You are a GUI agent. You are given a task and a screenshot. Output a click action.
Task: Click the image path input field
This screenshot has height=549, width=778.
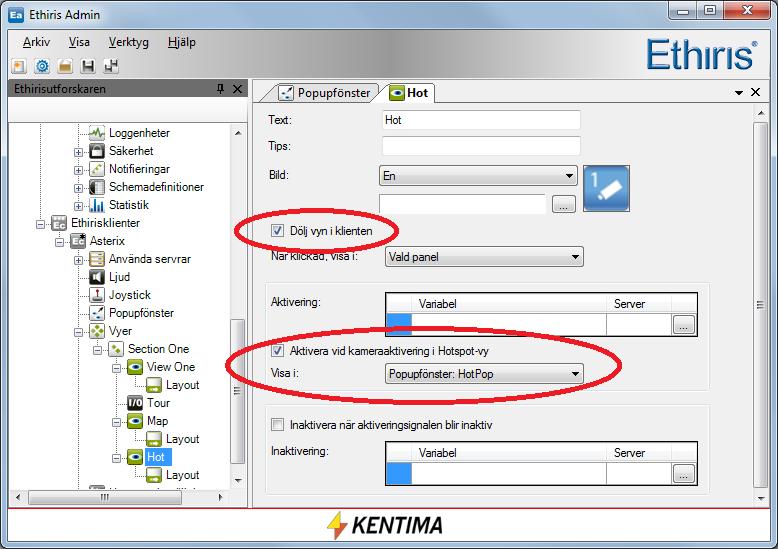(x=462, y=204)
